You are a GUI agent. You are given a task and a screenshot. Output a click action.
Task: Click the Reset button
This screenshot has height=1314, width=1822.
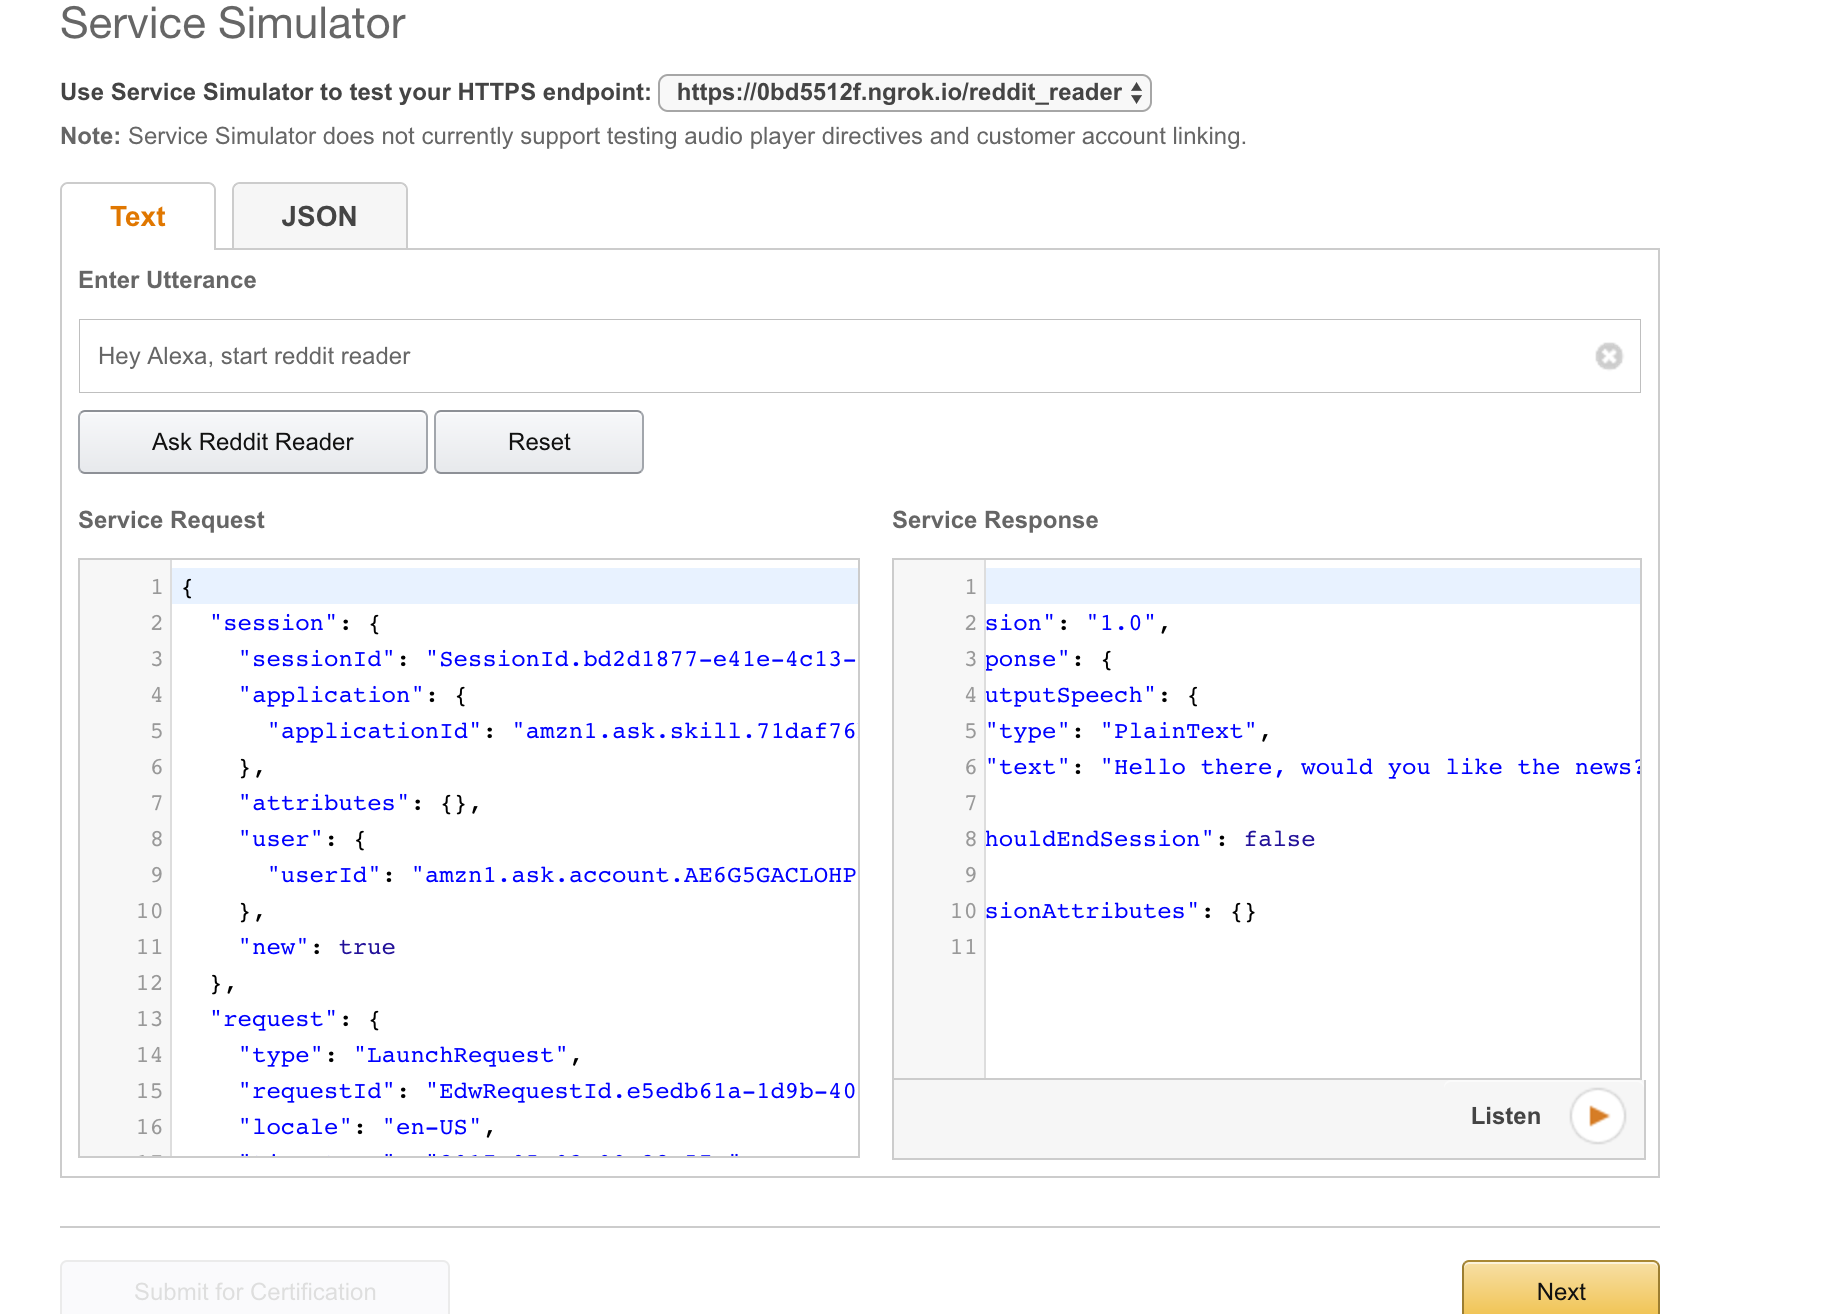pyautogui.click(x=539, y=442)
